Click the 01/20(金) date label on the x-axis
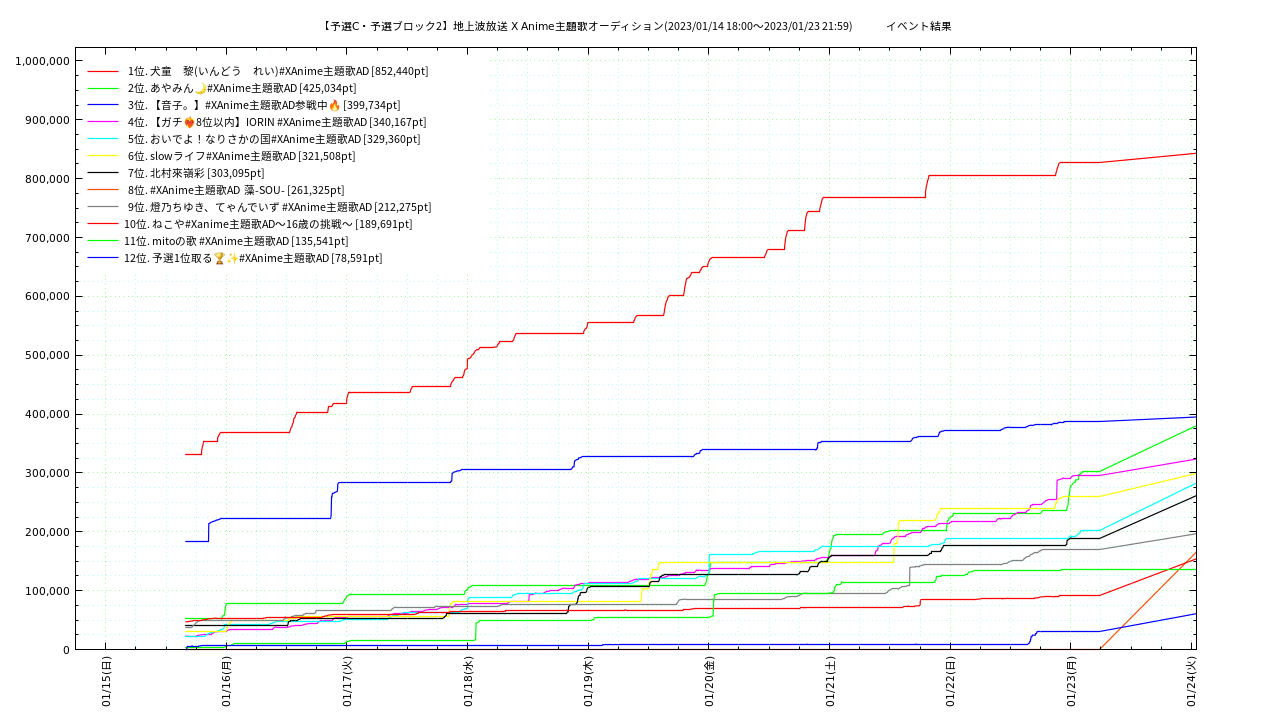 pos(709,682)
